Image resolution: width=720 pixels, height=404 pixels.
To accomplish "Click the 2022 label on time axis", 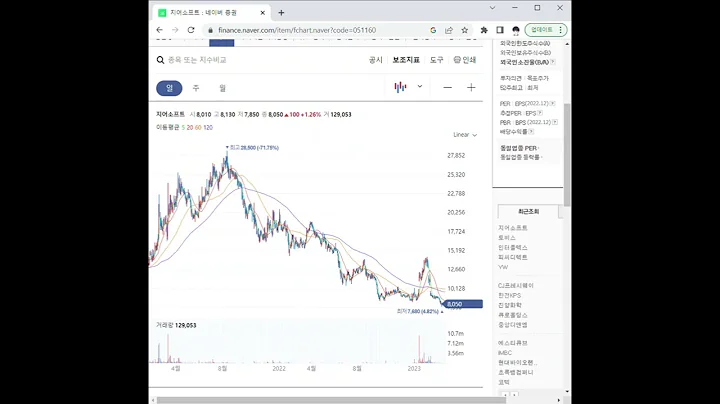I will pos(279,369).
